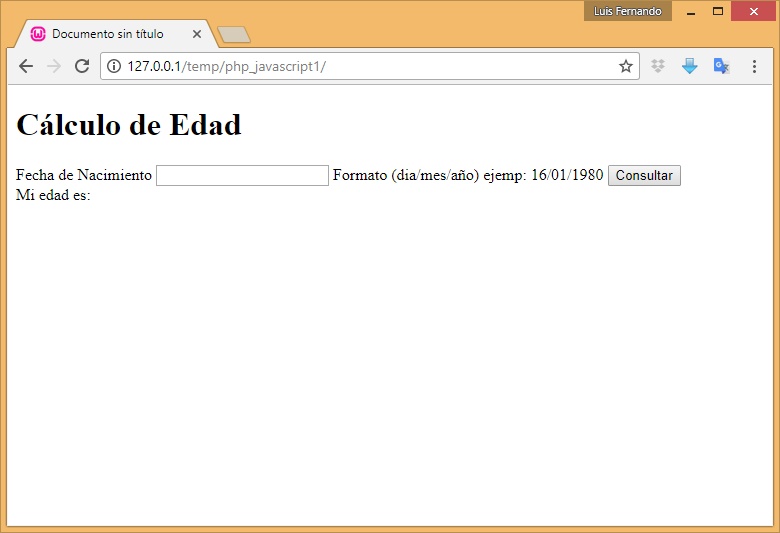Open the Dropbox extension icon

[658, 66]
